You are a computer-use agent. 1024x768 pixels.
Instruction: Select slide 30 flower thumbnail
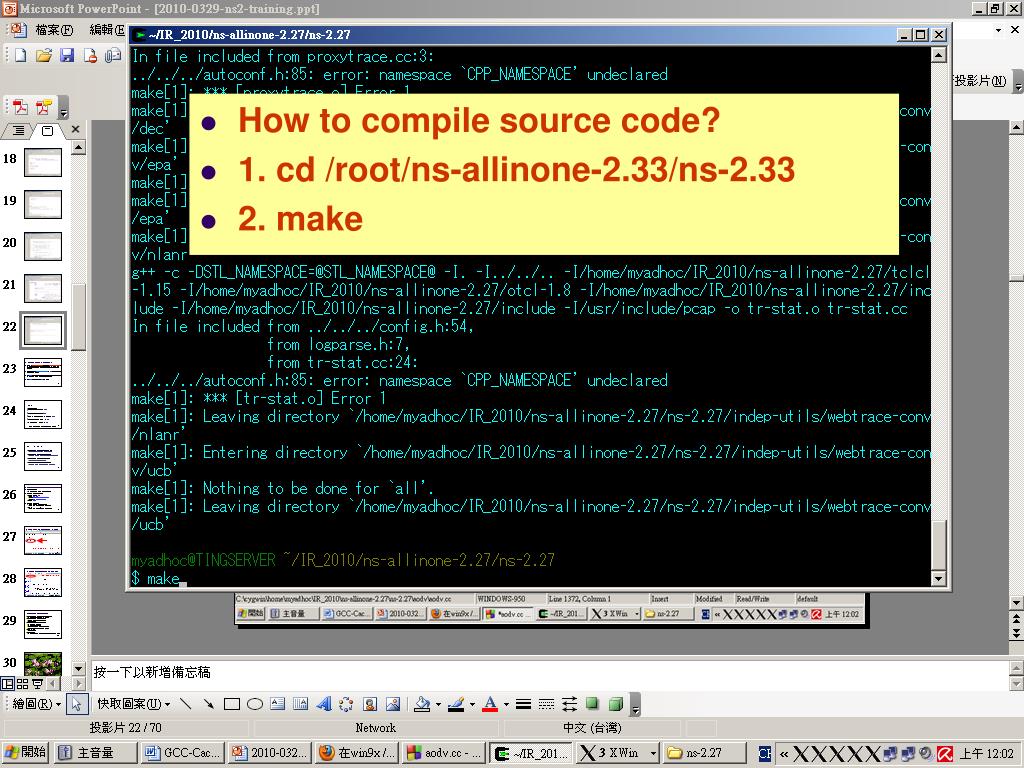[x=42, y=664]
